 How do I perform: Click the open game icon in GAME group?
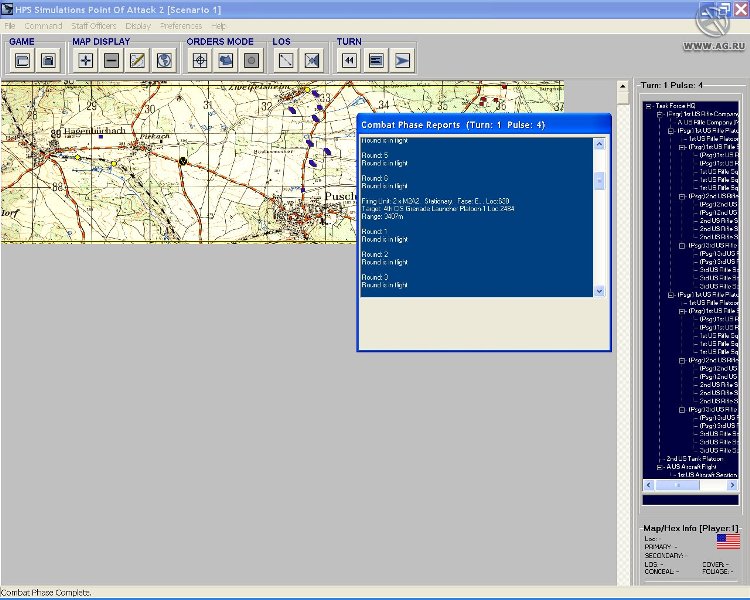pyautogui.click(x=22, y=60)
